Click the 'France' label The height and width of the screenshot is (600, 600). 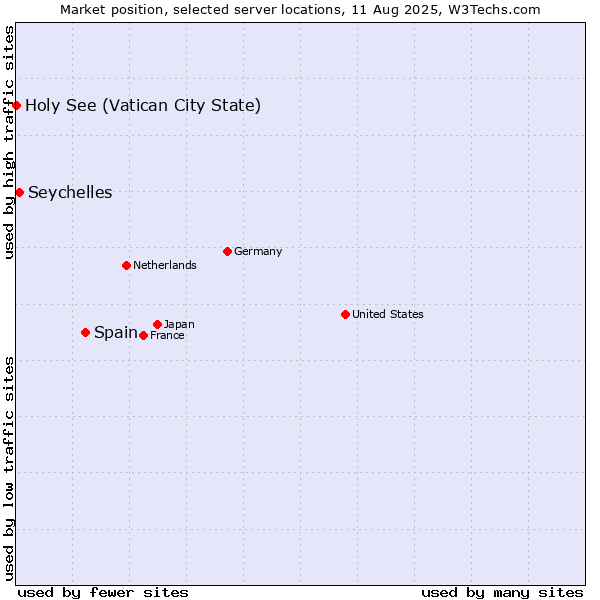pyautogui.click(x=167, y=336)
